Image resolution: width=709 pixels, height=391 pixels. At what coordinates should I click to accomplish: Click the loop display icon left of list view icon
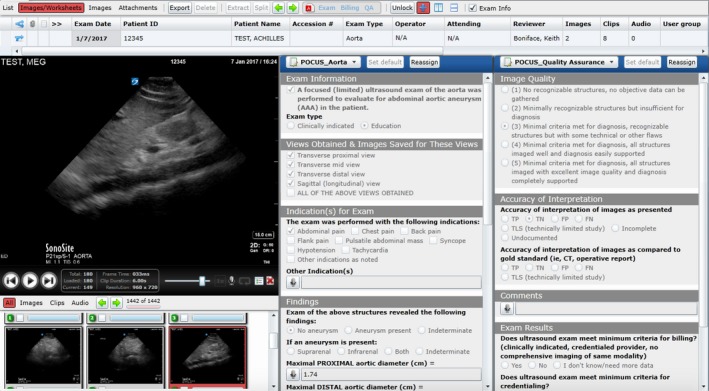click(x=245, y=281)
